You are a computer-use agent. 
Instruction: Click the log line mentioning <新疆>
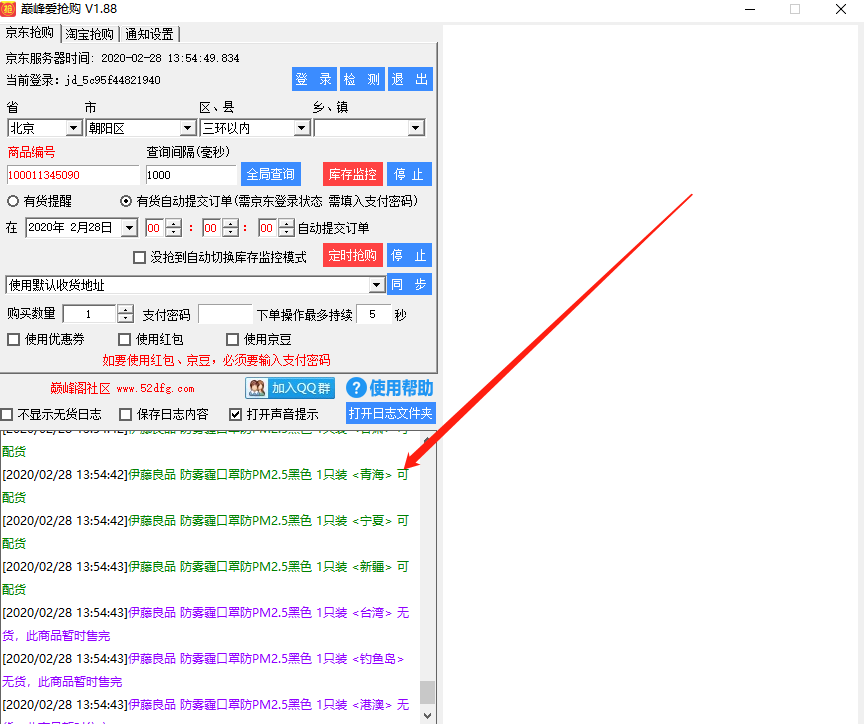pyautogui.click(x=205, y=578)
